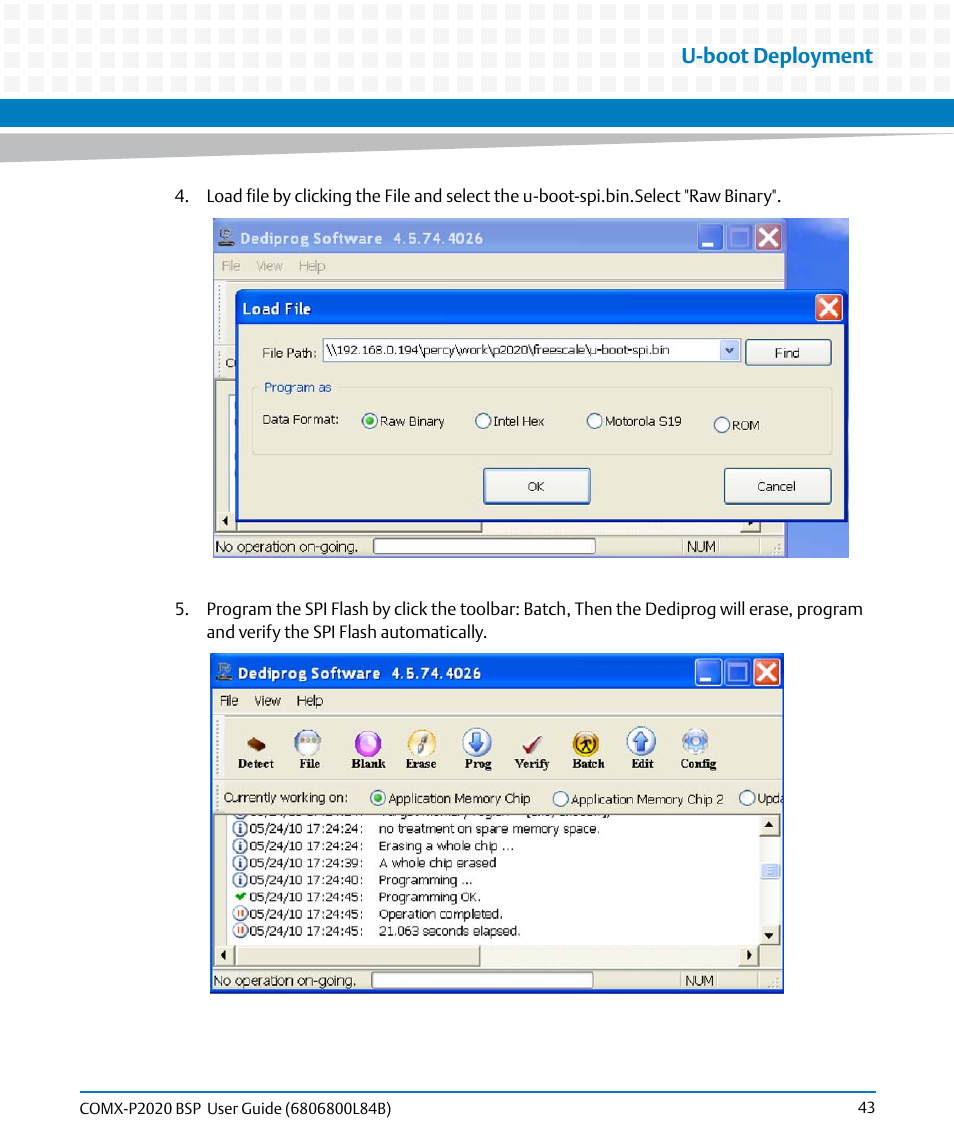
Task: Cancel the Load File dialog
Action: pyautogui.click(x=777, y=486)
